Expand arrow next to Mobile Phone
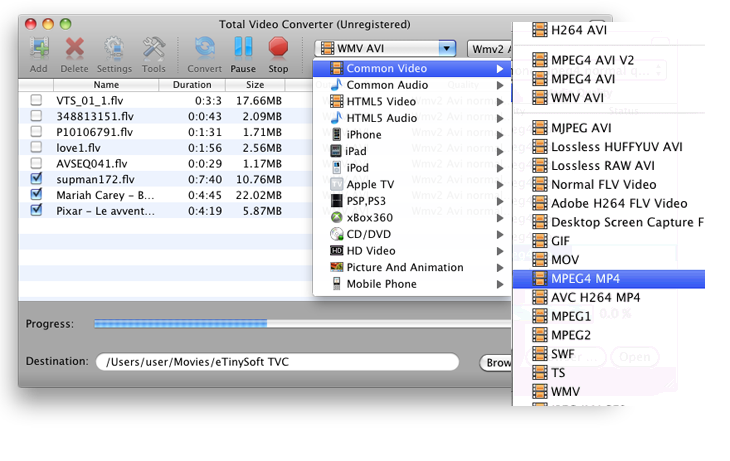 point(500,284)
